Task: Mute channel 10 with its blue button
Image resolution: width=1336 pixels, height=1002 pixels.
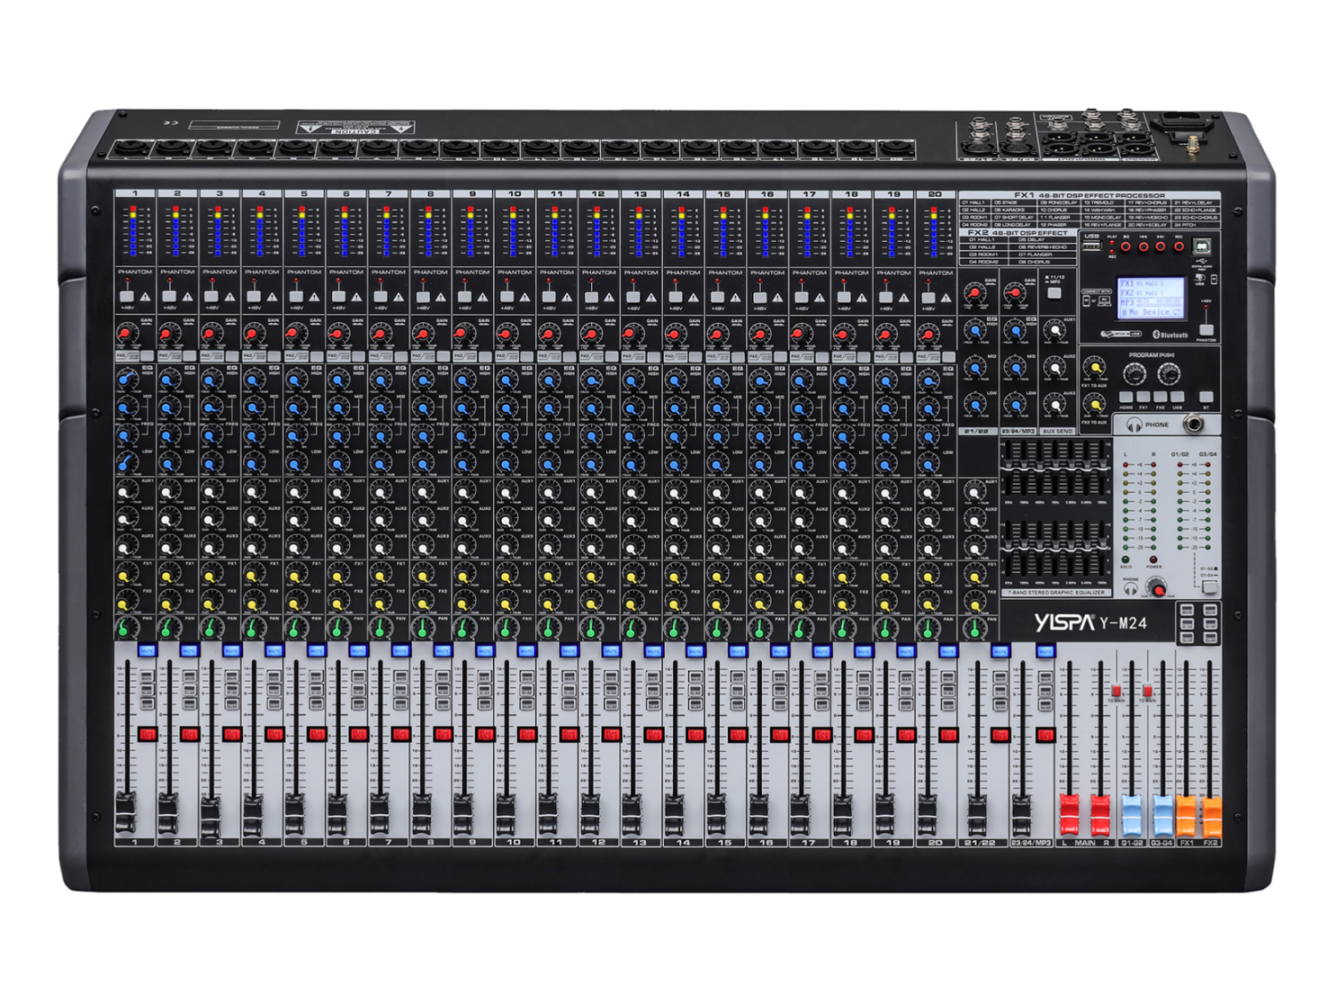Action: tap(526, 650)
